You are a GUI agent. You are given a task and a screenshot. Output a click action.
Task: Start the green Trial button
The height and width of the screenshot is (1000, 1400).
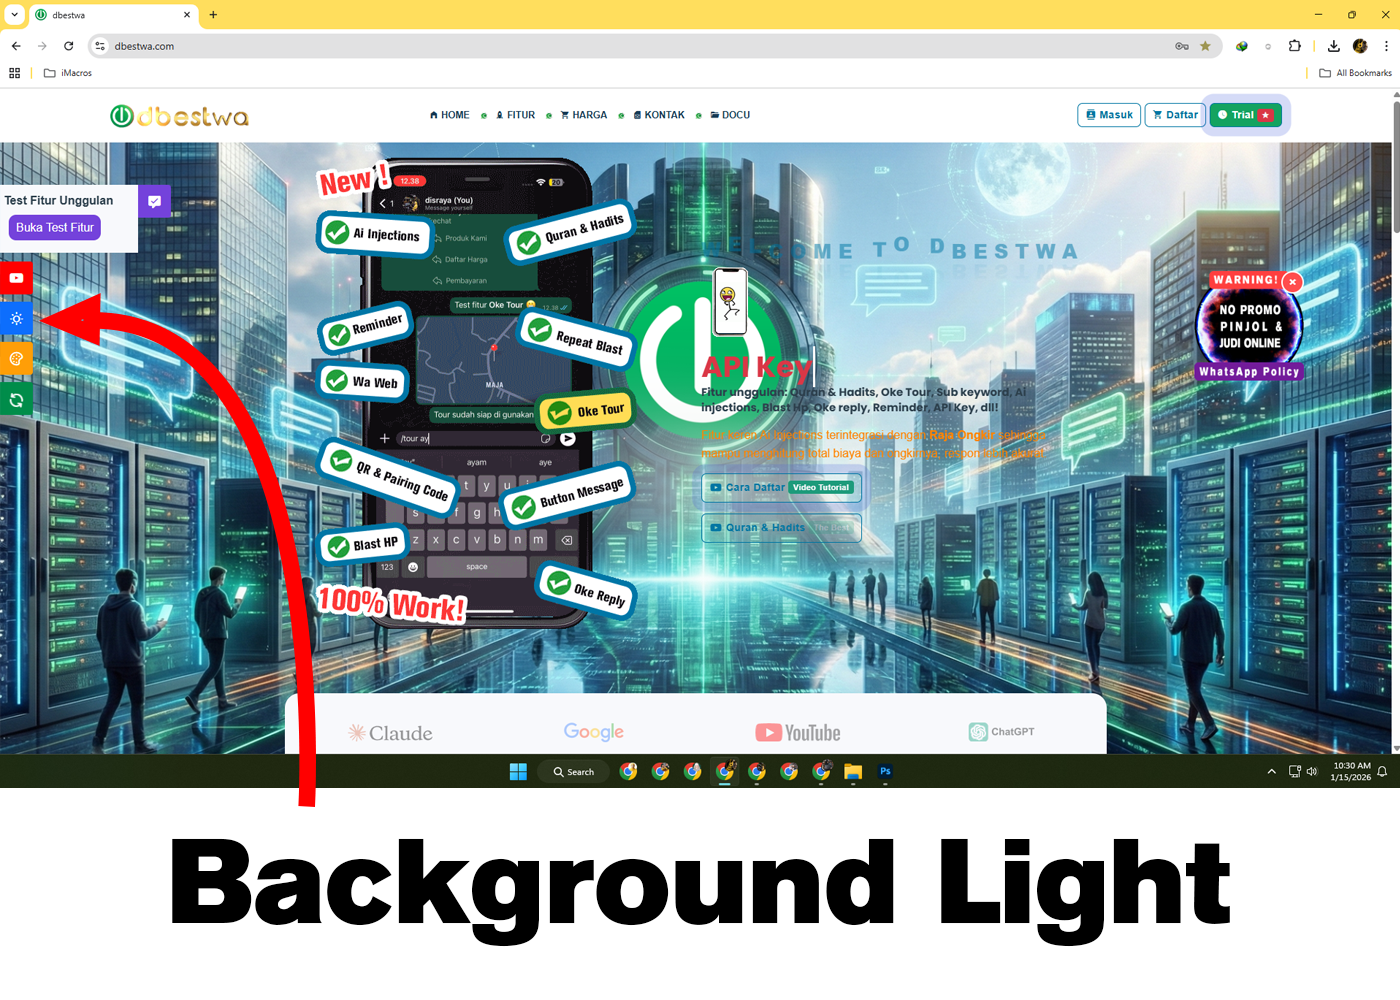tap(1244, 115)
